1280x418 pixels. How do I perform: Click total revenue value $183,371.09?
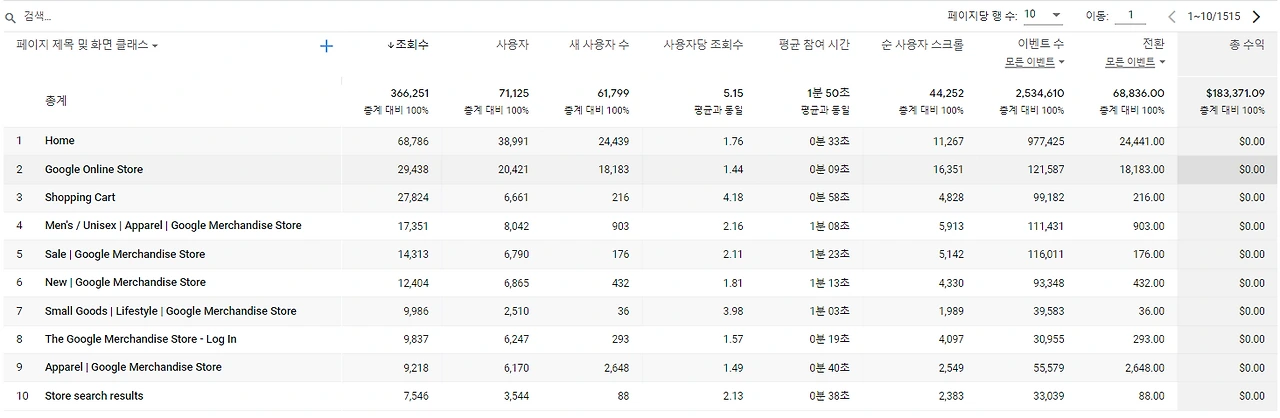tap(1236, 93)
